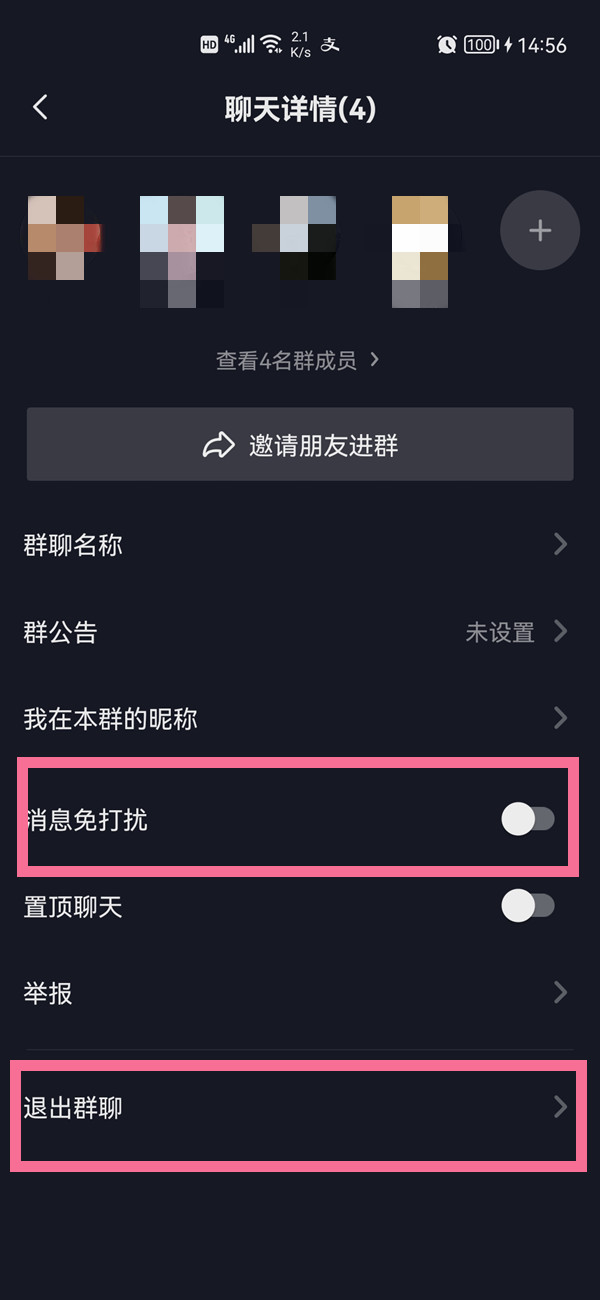This screenshot has width=600, height=1300.
Task: Tap the plus icon to add a member
Action: click(540, 230)
